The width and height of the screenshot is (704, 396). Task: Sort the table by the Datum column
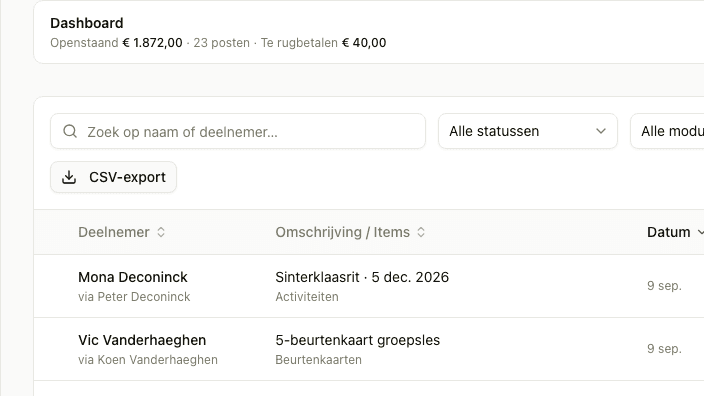(x=669, y=232)
